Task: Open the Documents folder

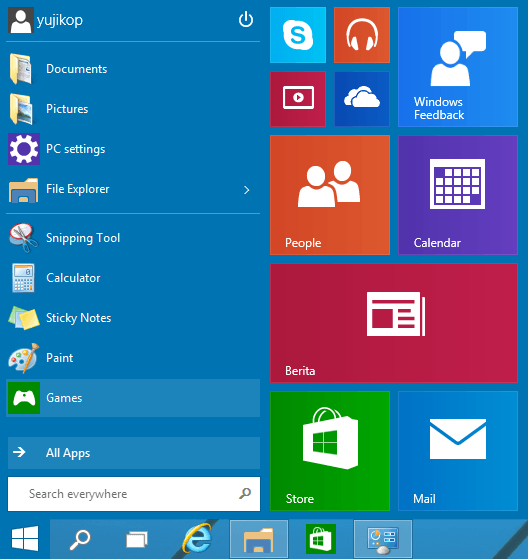Action: pyautogui.click(x=133, y=69)
